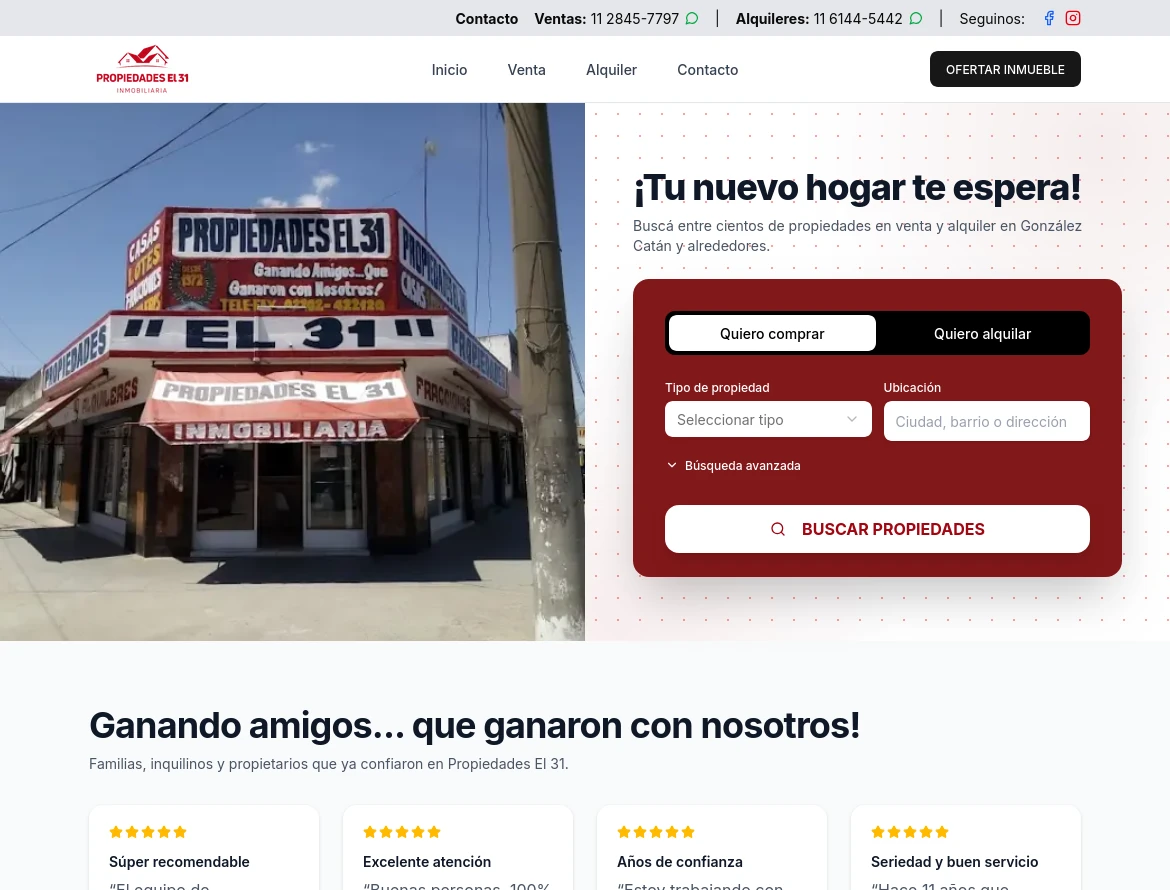Click star rating on Súper recomendable card
The height and width of the screenshot is (890, 1170).
(x=148, y=832)
